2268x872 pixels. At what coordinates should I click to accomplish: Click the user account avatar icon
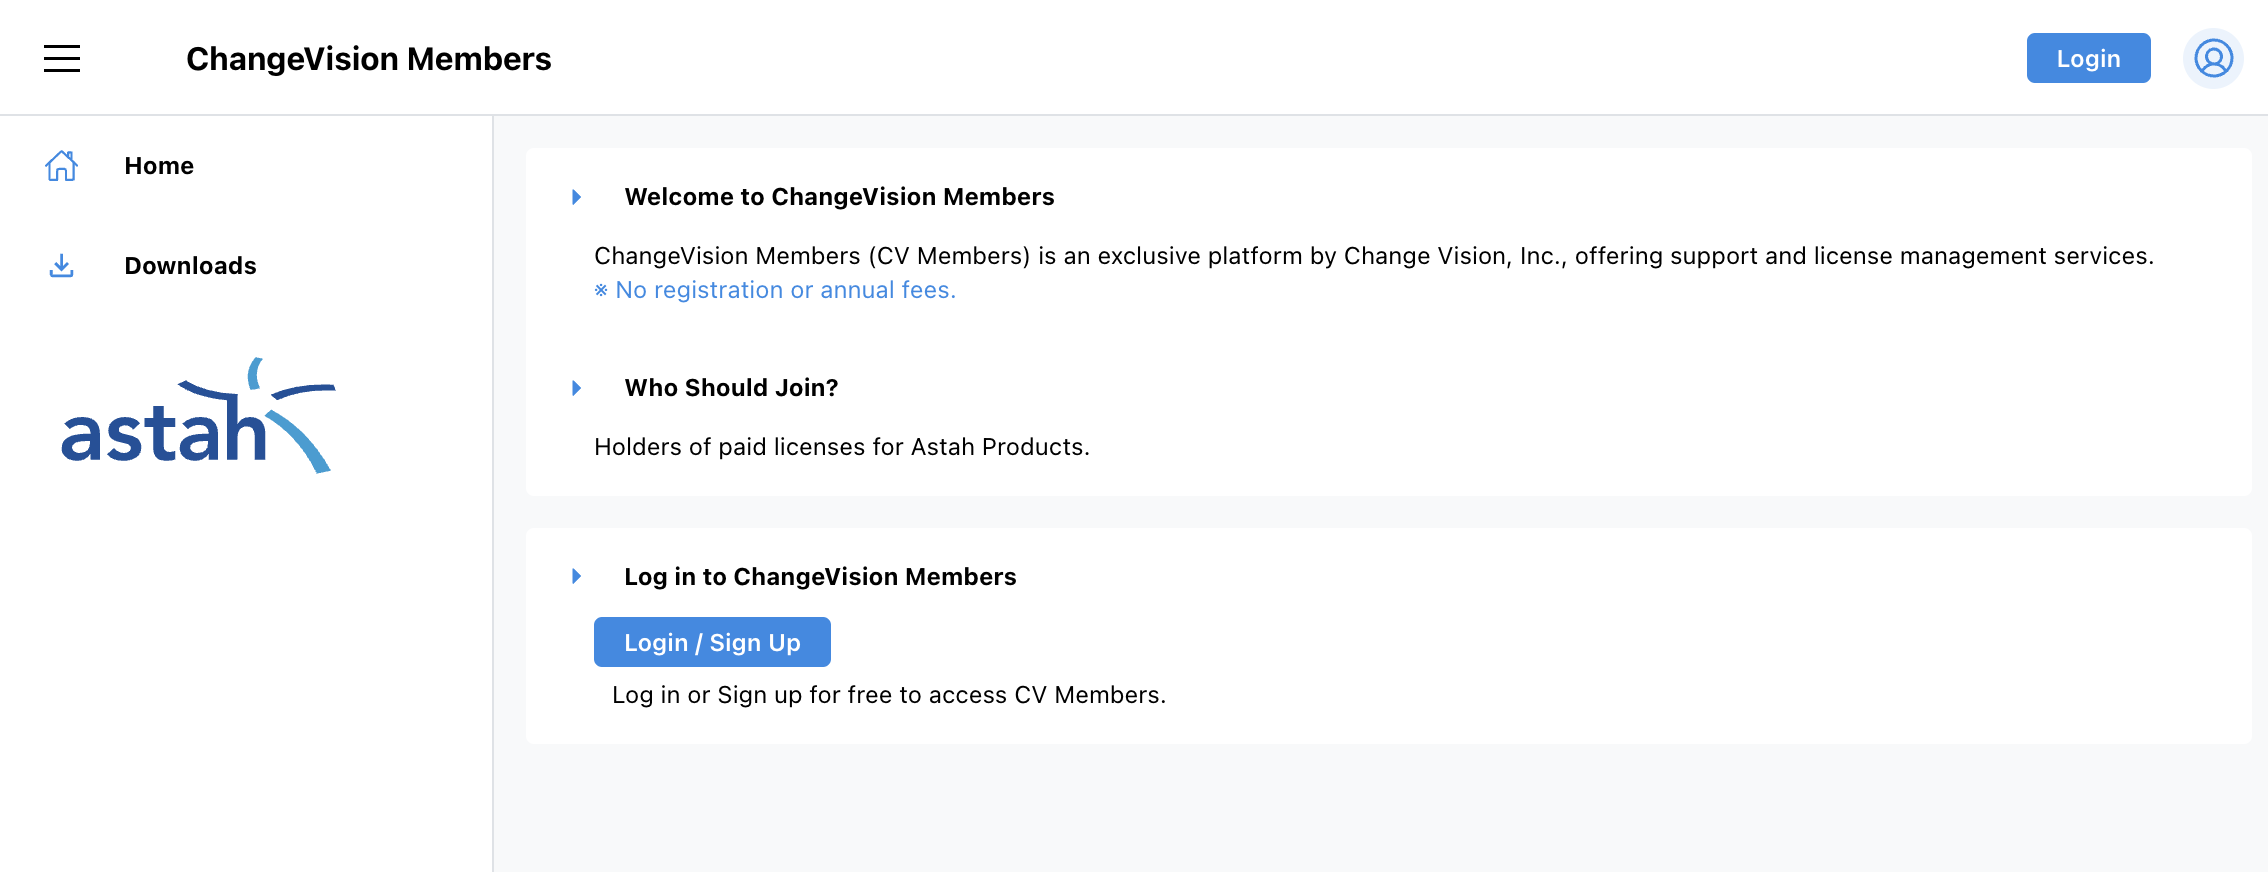pyautogui.click(x=2213, y=59)
